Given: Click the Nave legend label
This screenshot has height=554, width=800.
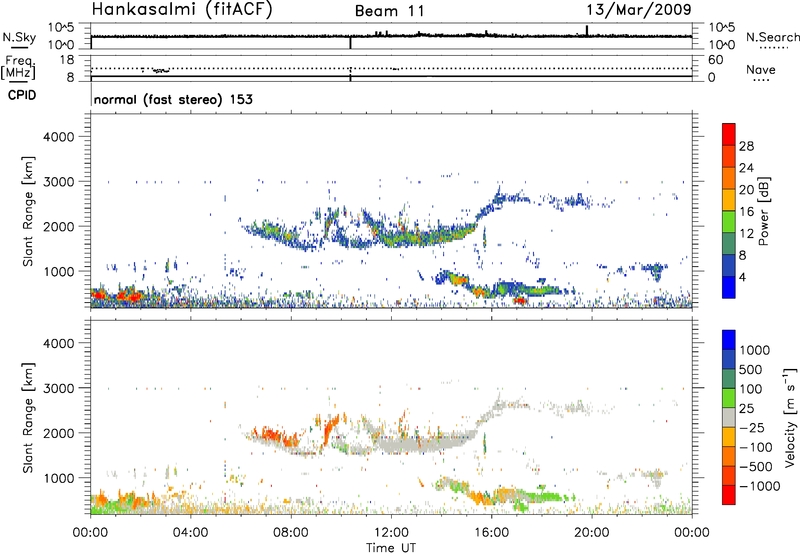Looking at the screenshot, I should click(x=761, y=69).
